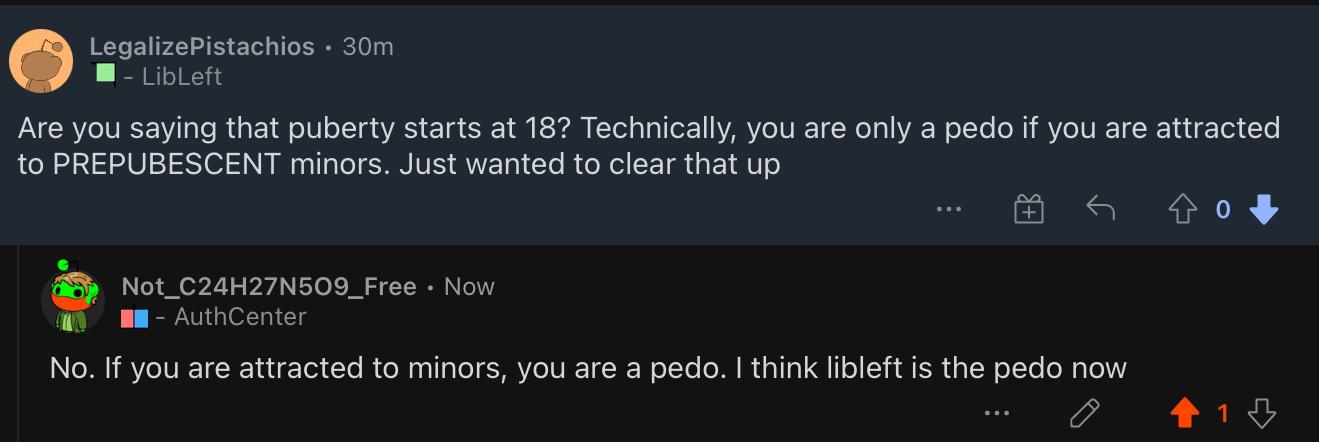Toggle upvote on Not_C24H27N5O9_Free reply
The height and width of the screenshot is (442, 1319).
1185,413
